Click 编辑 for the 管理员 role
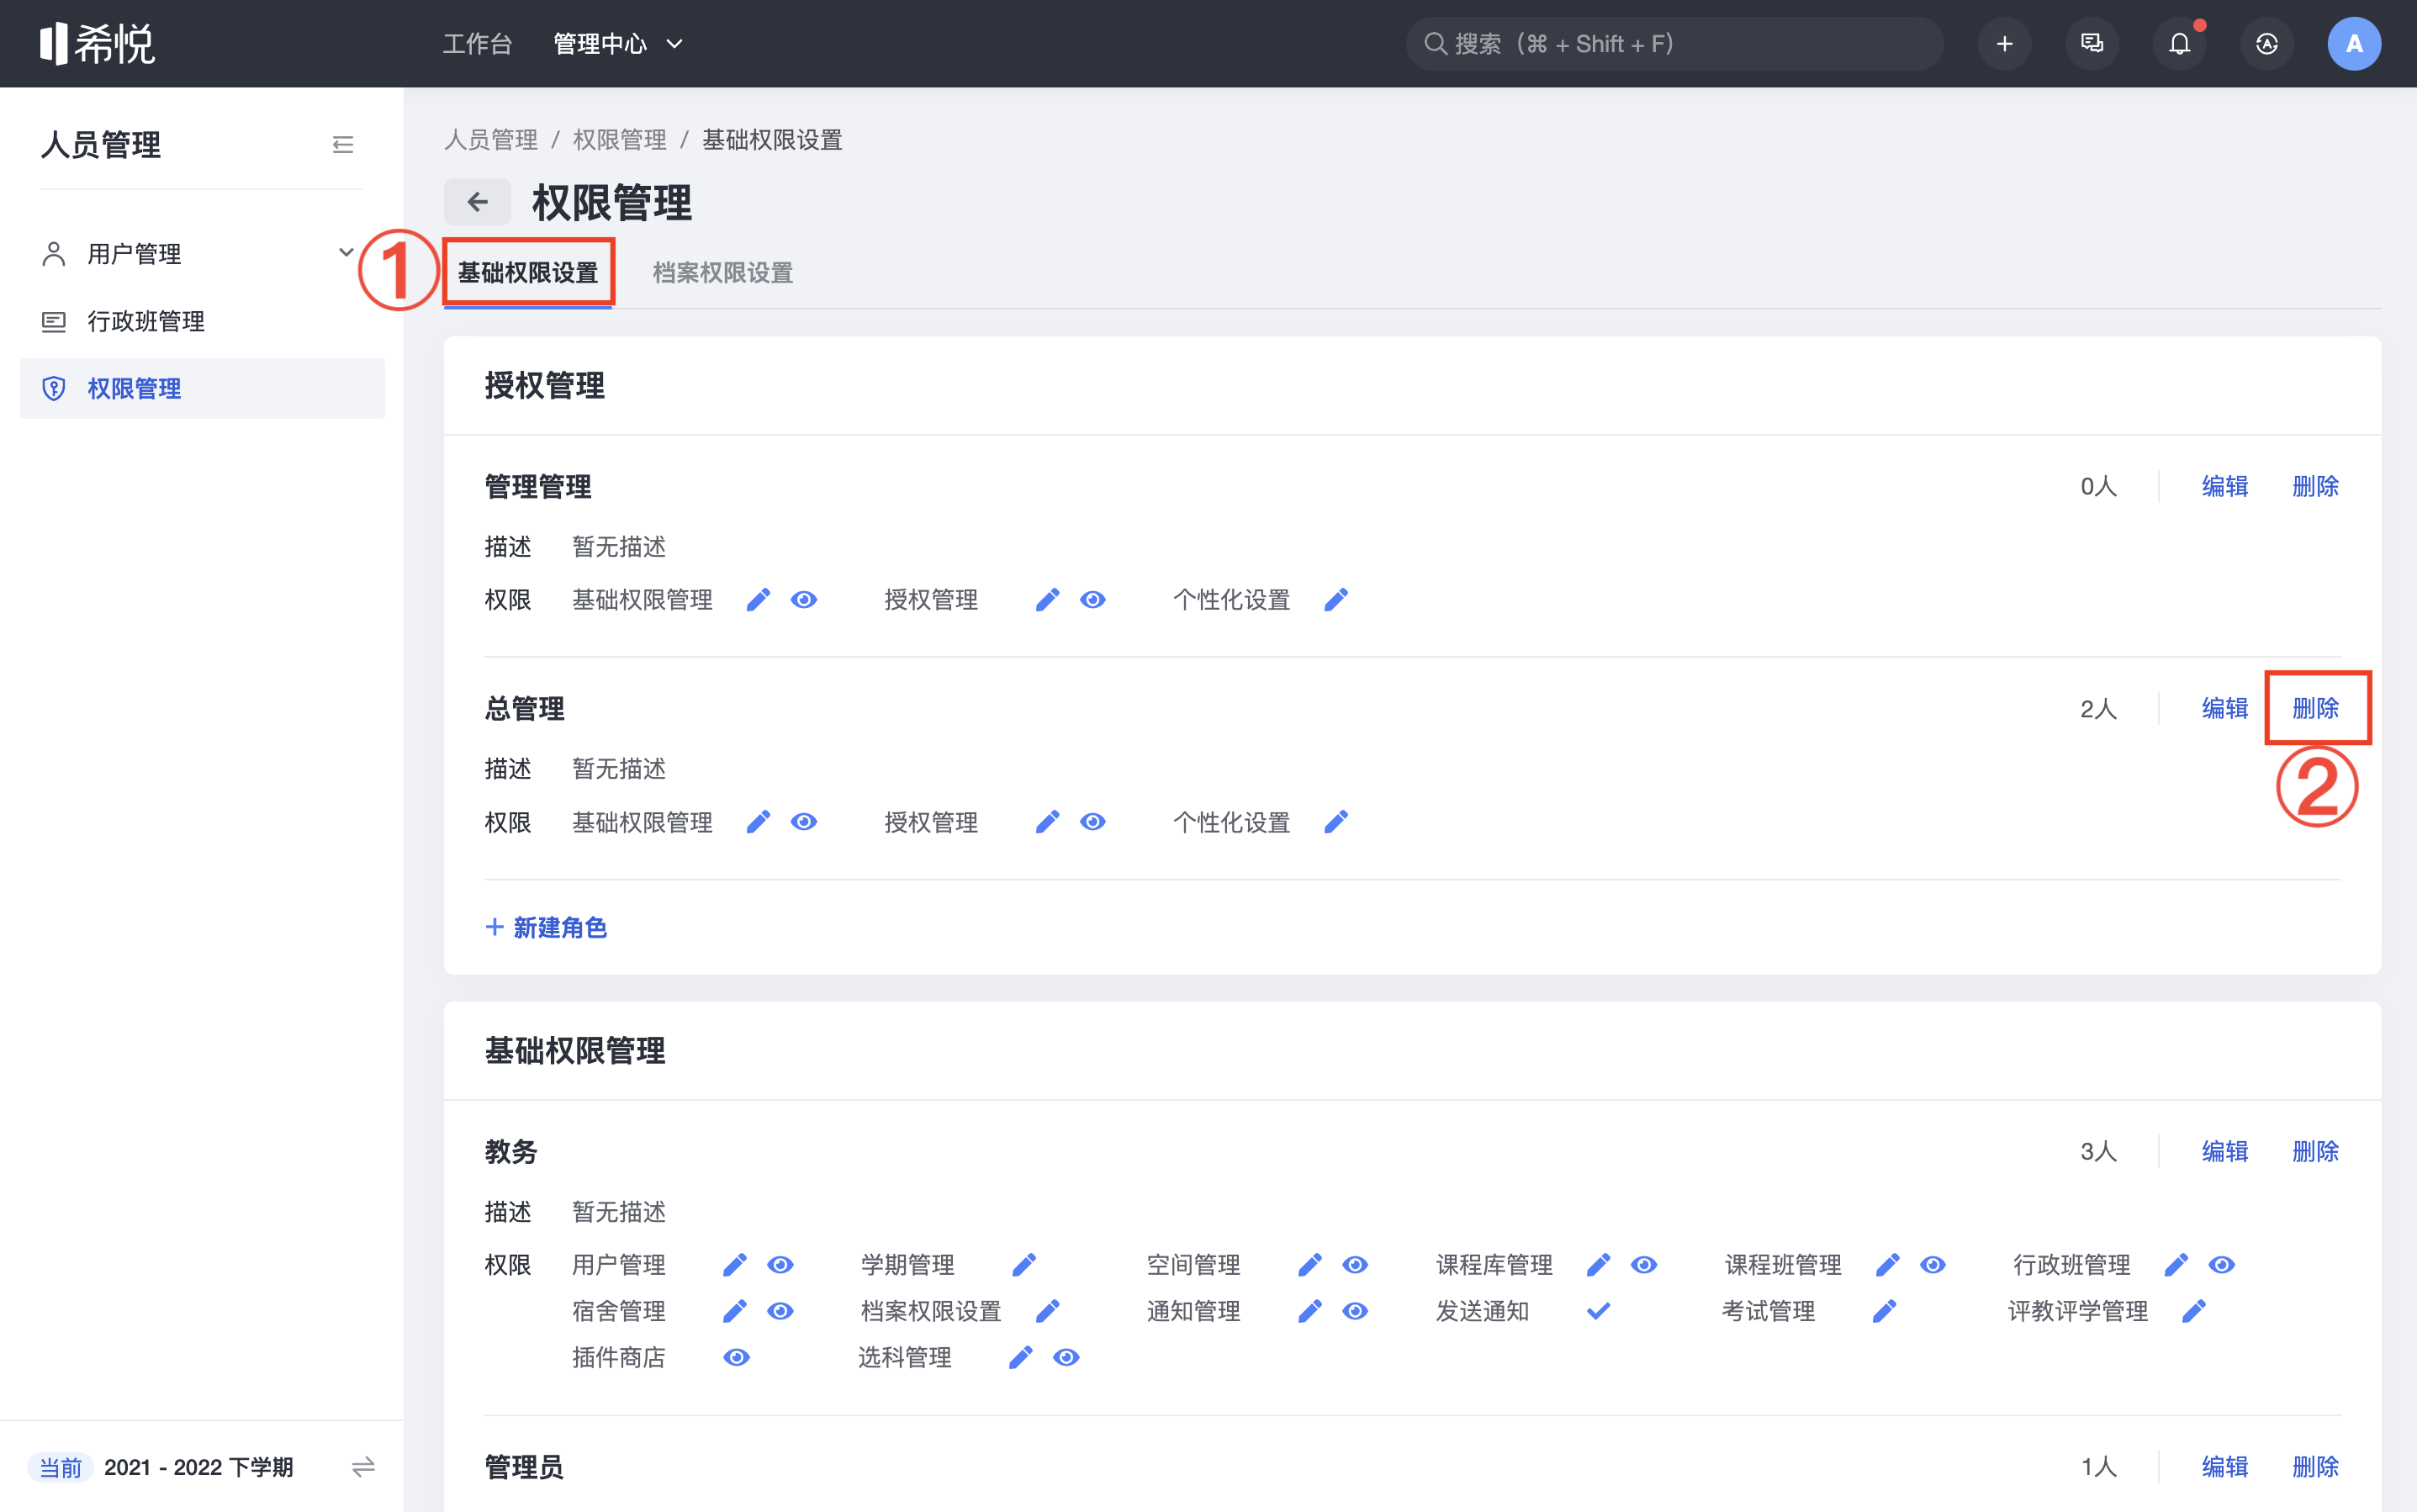Viewport: 2417px width, 1512px height. 2225,1466
